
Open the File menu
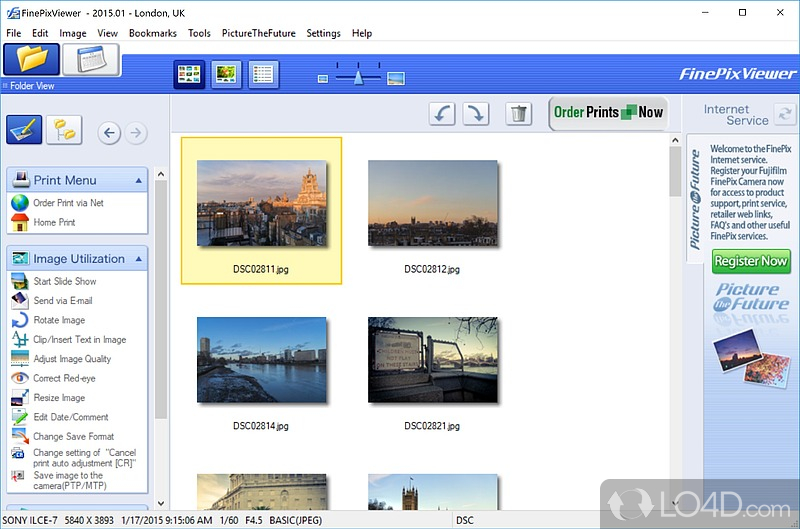pyautogui.click(x=14, y=33)
